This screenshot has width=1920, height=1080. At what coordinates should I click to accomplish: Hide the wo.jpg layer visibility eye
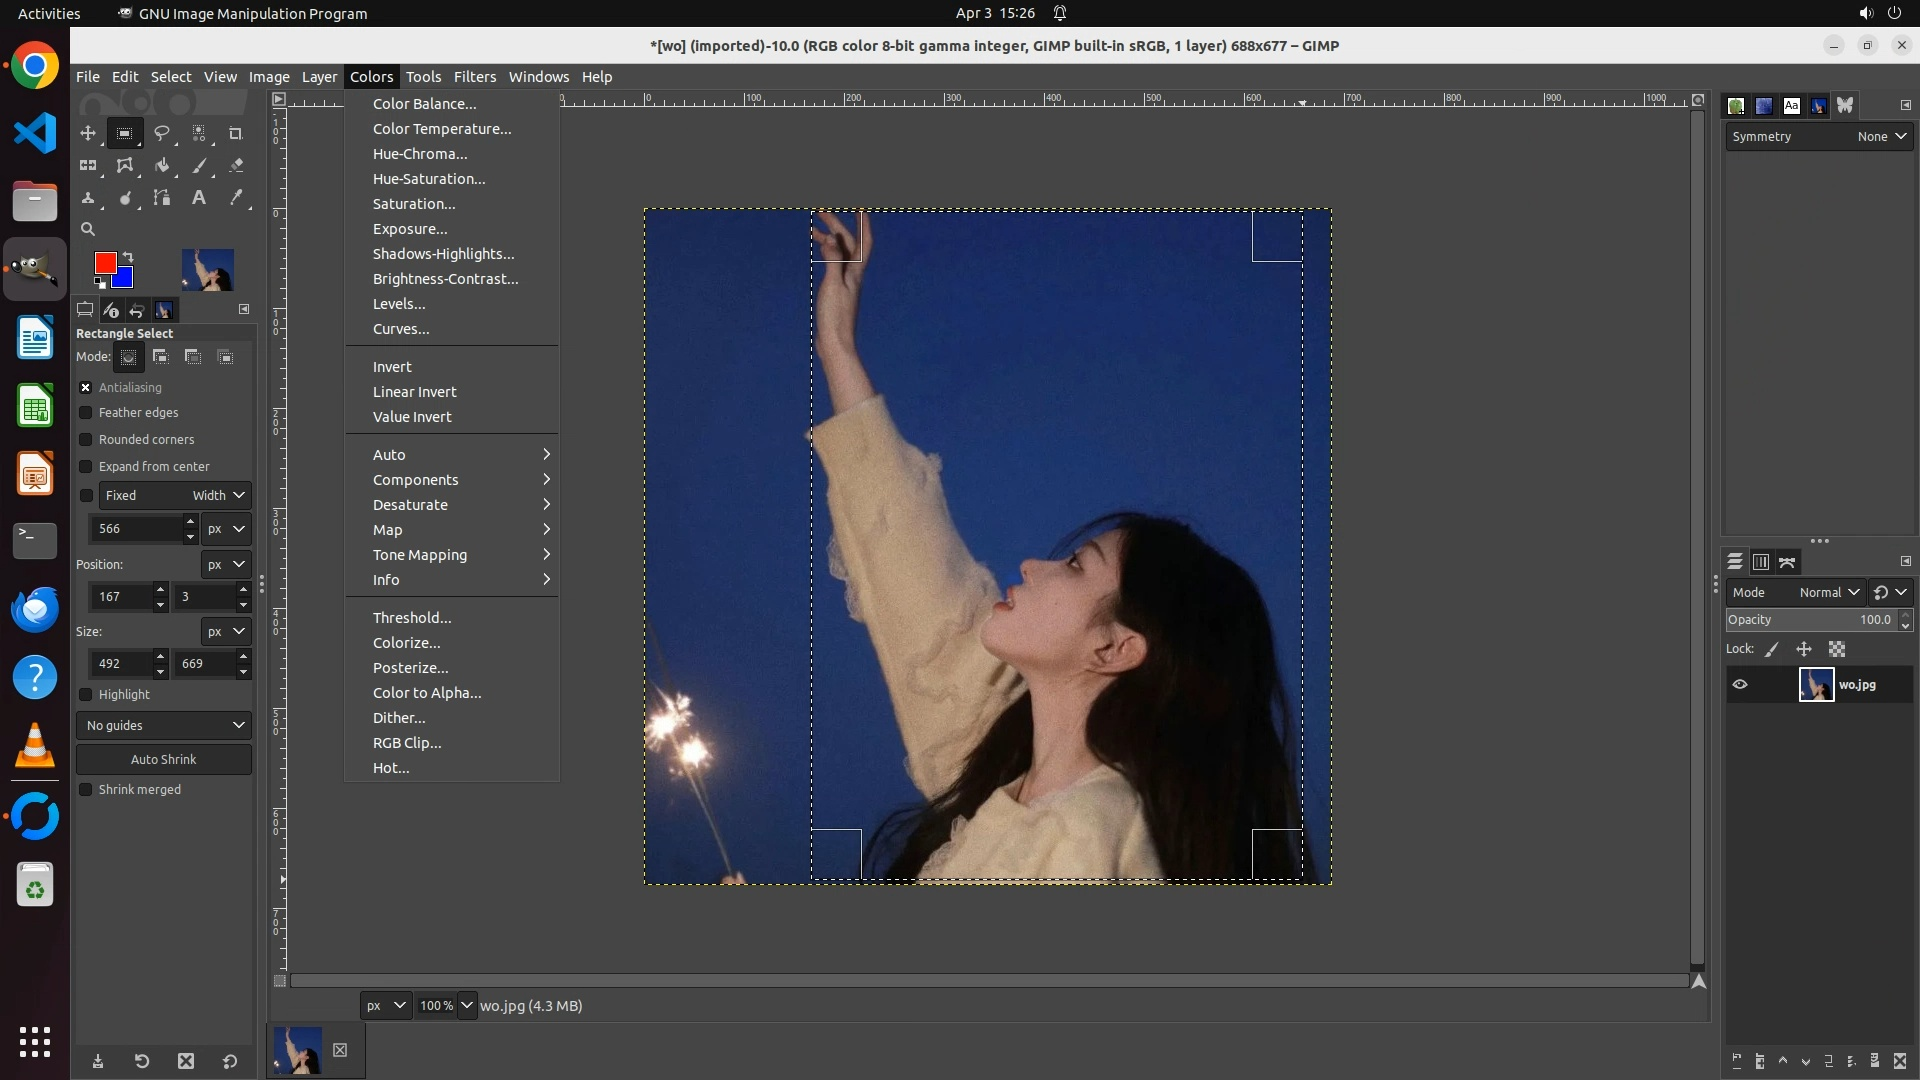[x=1740, y=685]
